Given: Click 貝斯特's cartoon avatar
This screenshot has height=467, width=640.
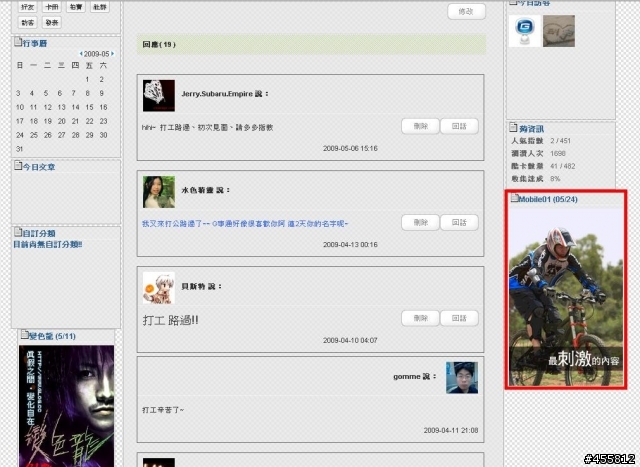Looking at the screenshot, I should click(159, 288).
